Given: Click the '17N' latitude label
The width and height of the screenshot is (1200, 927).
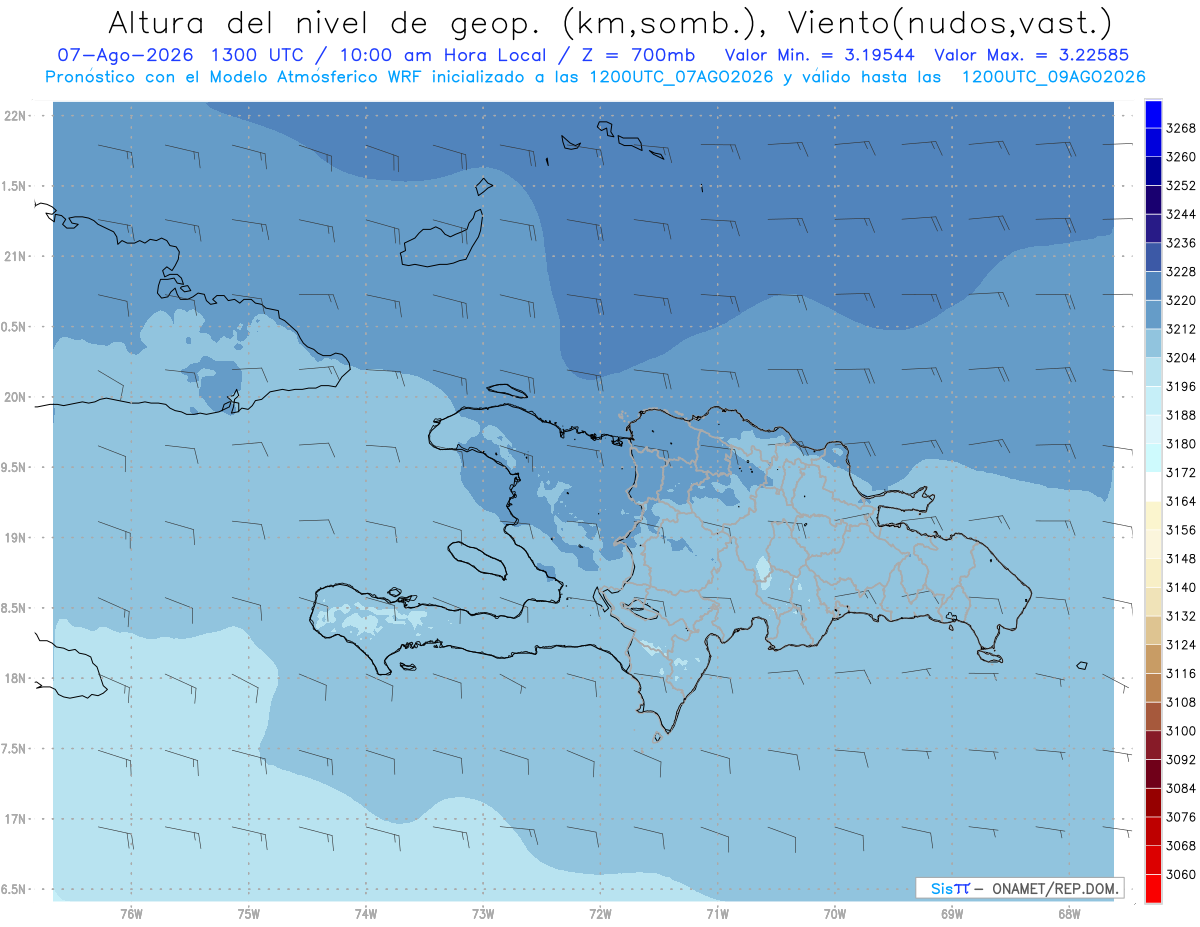Looking at the screenshot, I should point(15,819).
